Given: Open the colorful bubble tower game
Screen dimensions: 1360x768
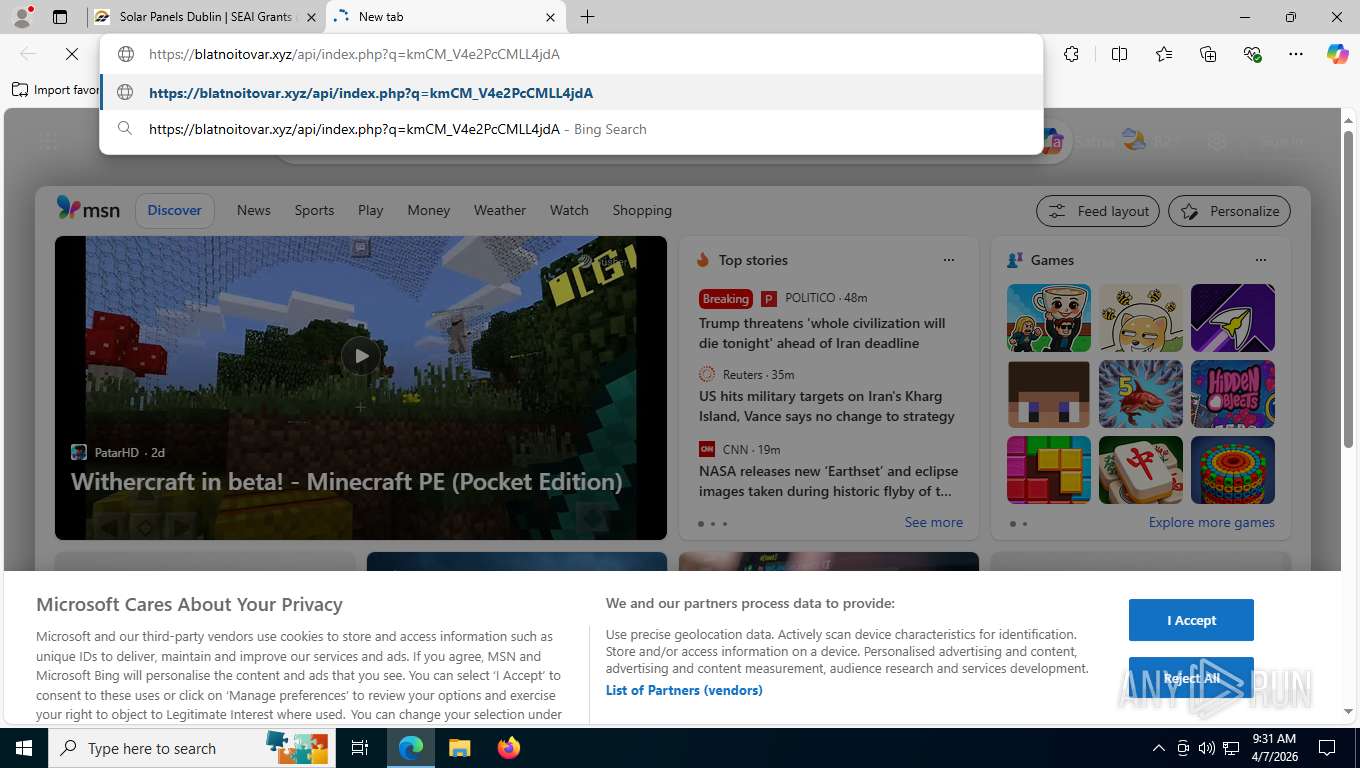Looking at the screenshot, I should [x=1233, y=470].
